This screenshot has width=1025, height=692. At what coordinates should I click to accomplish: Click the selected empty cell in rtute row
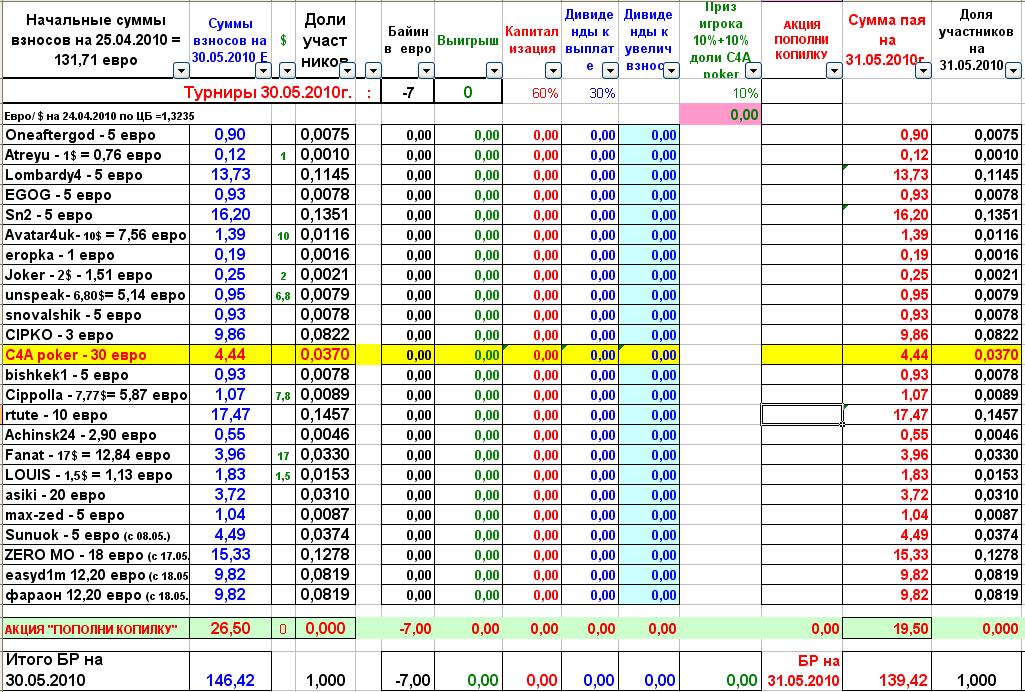click(x=802, y=415)
